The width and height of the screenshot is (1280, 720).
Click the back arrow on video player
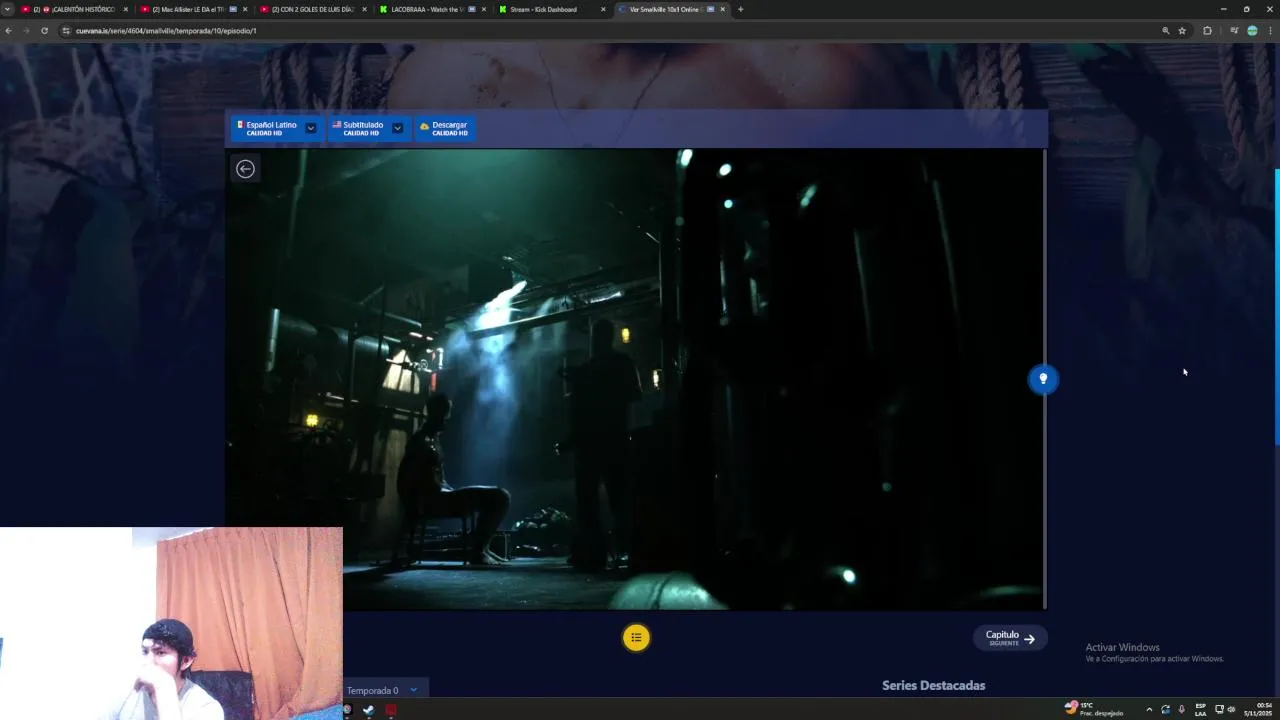click(245, 169)
